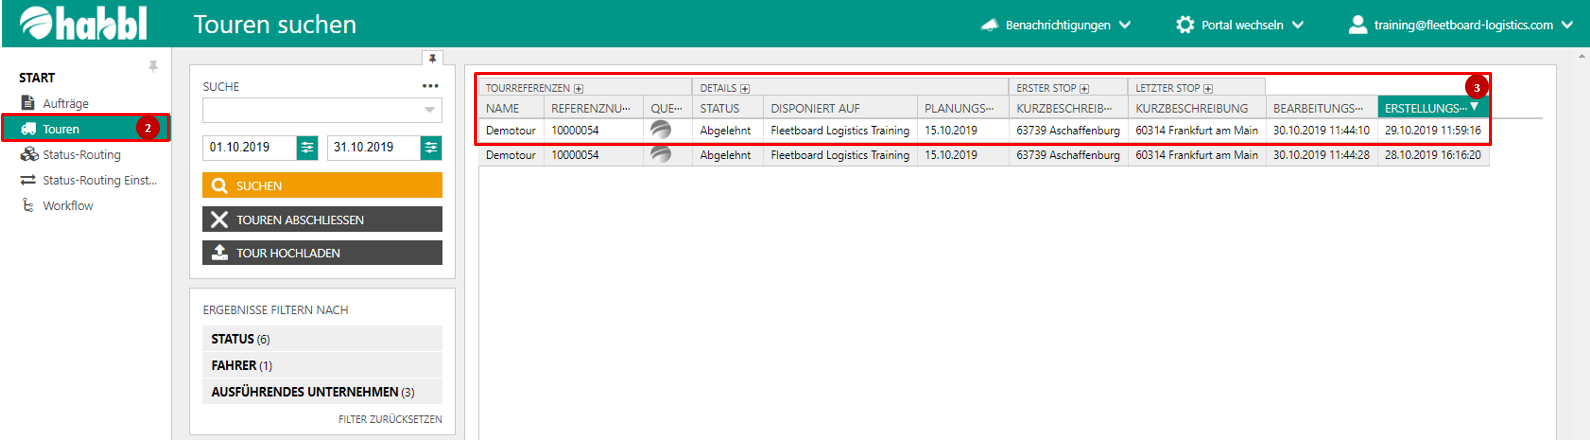Open the three-dots menu beside SUCHE
The height and width of the screenshot is (441, 1590).
coord(430,86)
